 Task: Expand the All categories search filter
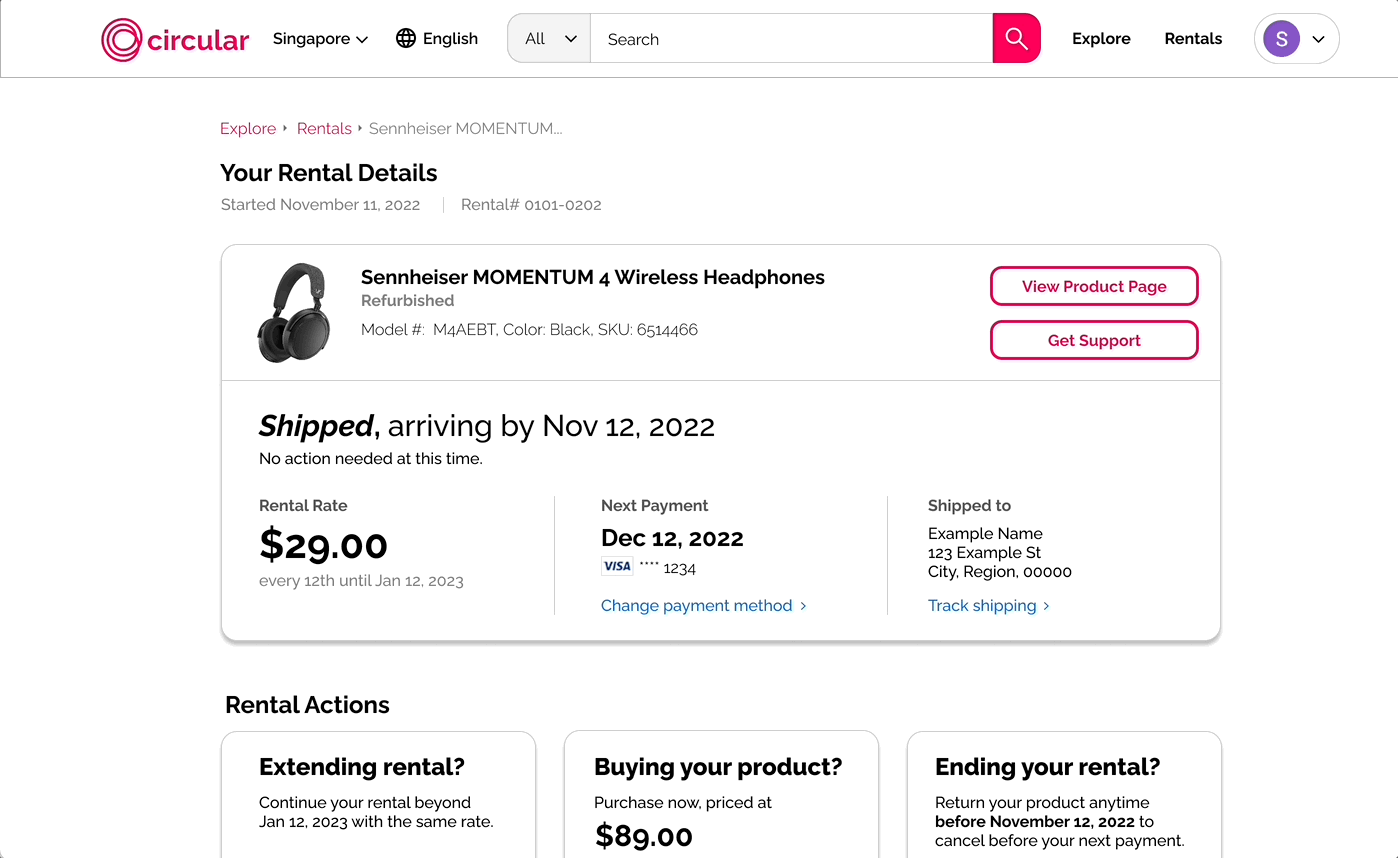550,39
